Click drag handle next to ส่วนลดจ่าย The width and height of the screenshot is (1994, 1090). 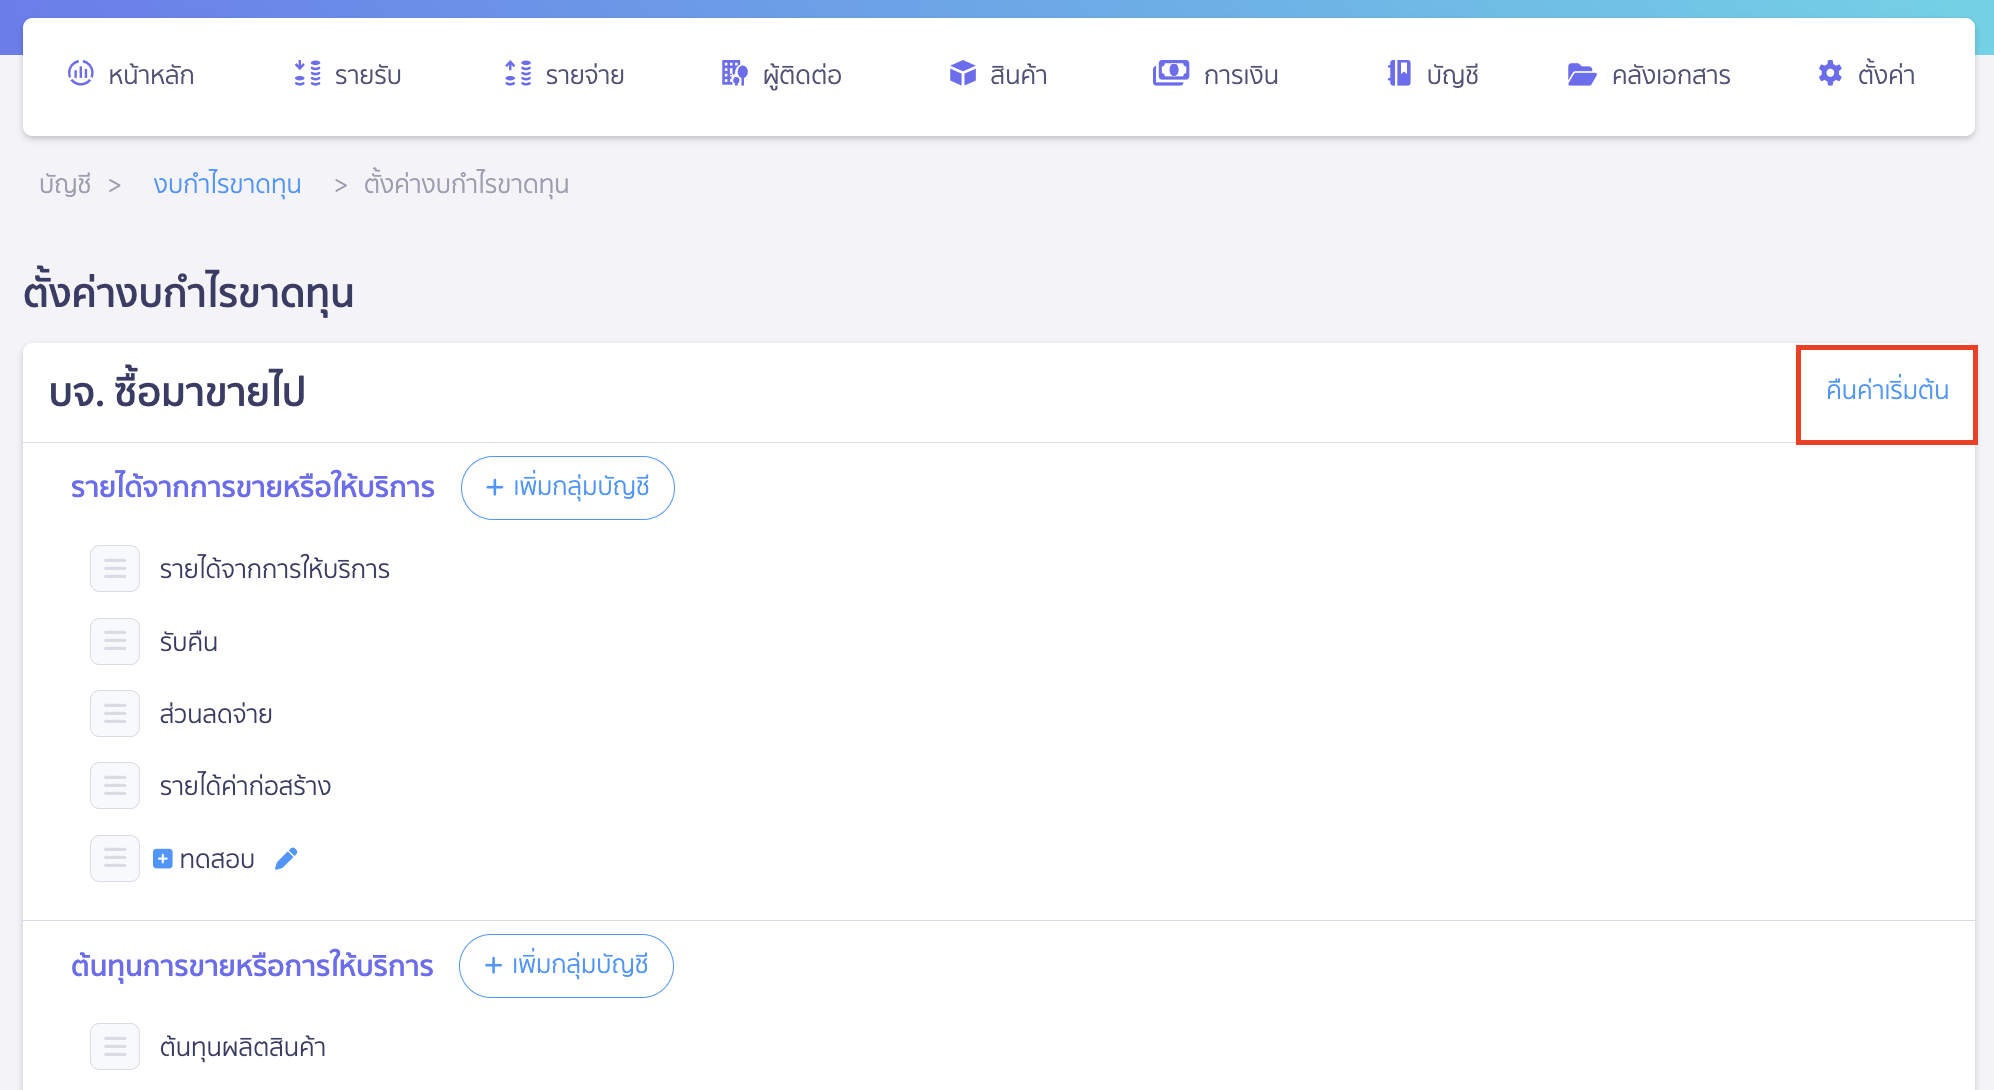point(115,714)
